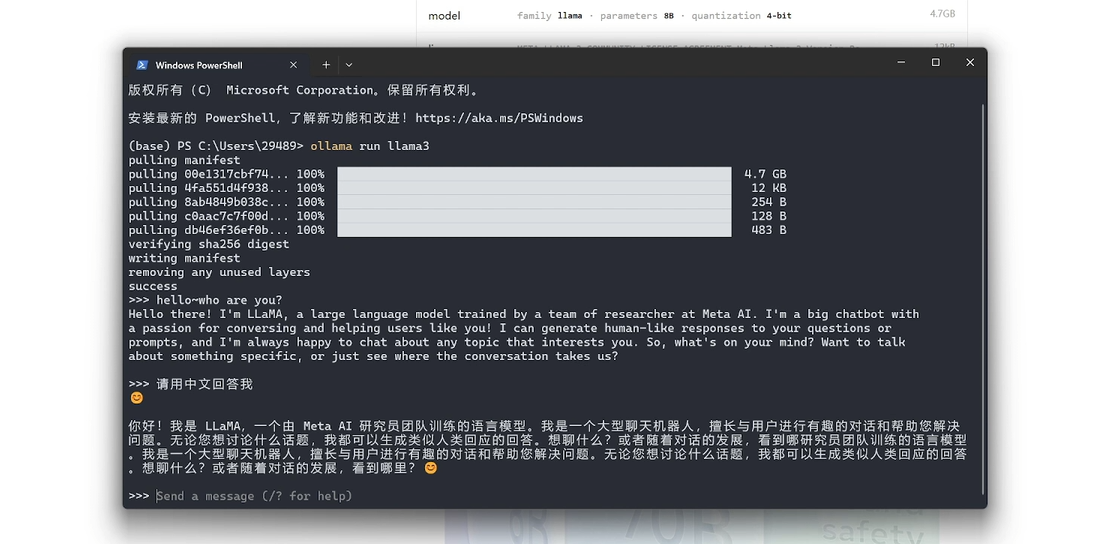Click the 'model' row in background page

444,16
